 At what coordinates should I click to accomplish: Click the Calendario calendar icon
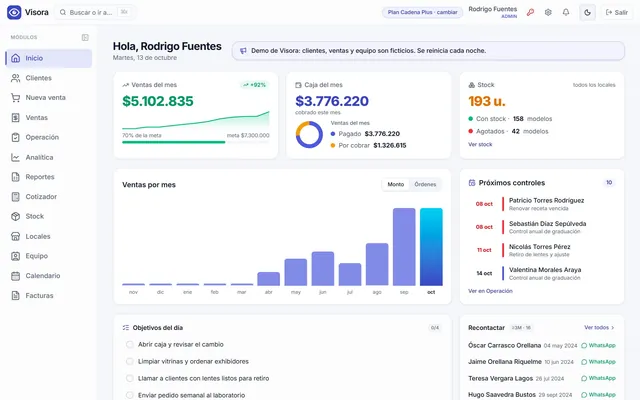tap(16, 276)
